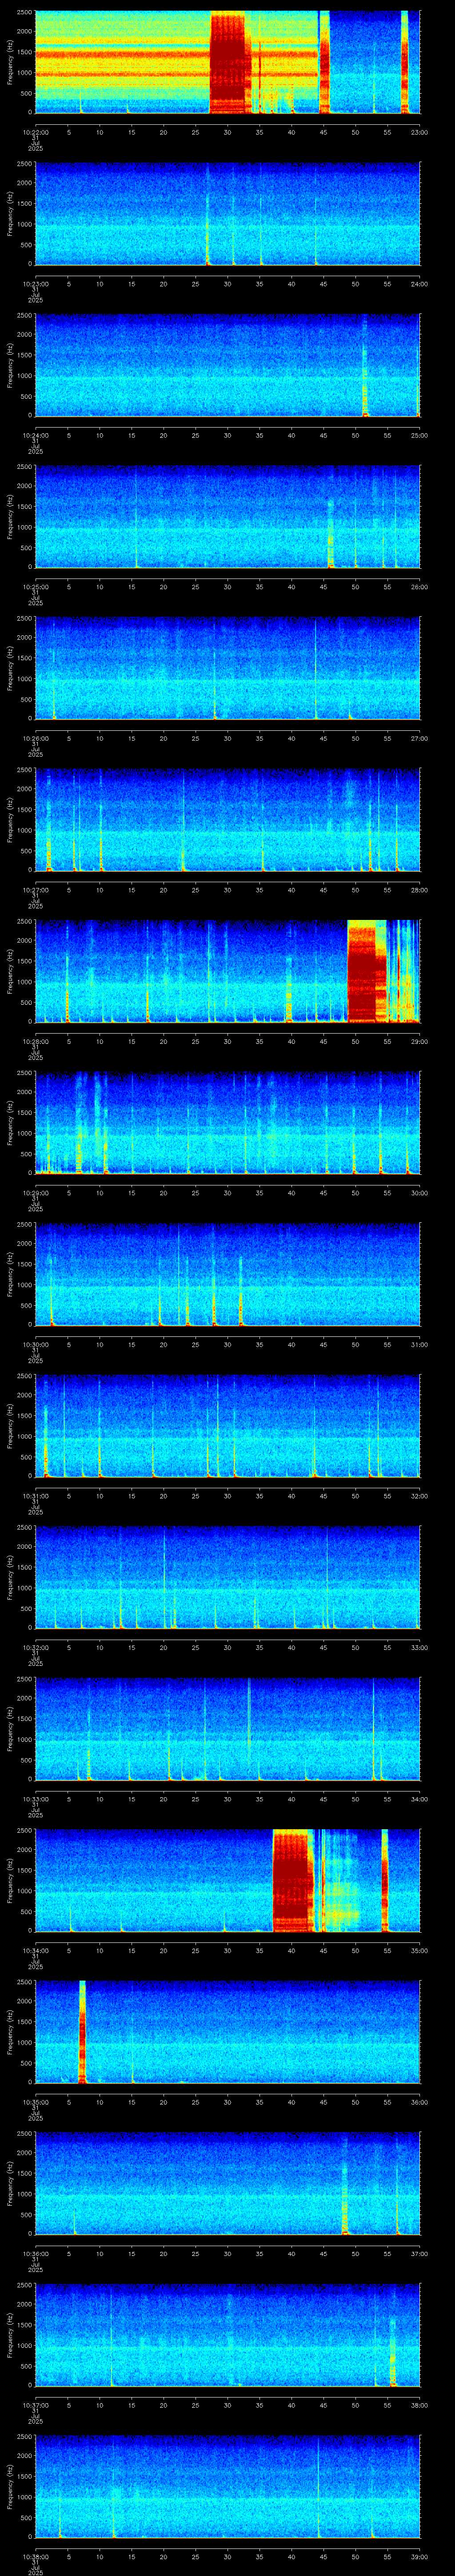Choose the spectrogram panel starting at 10:26:00
This screenshot has width=455, height=2576.
point(227,668)
